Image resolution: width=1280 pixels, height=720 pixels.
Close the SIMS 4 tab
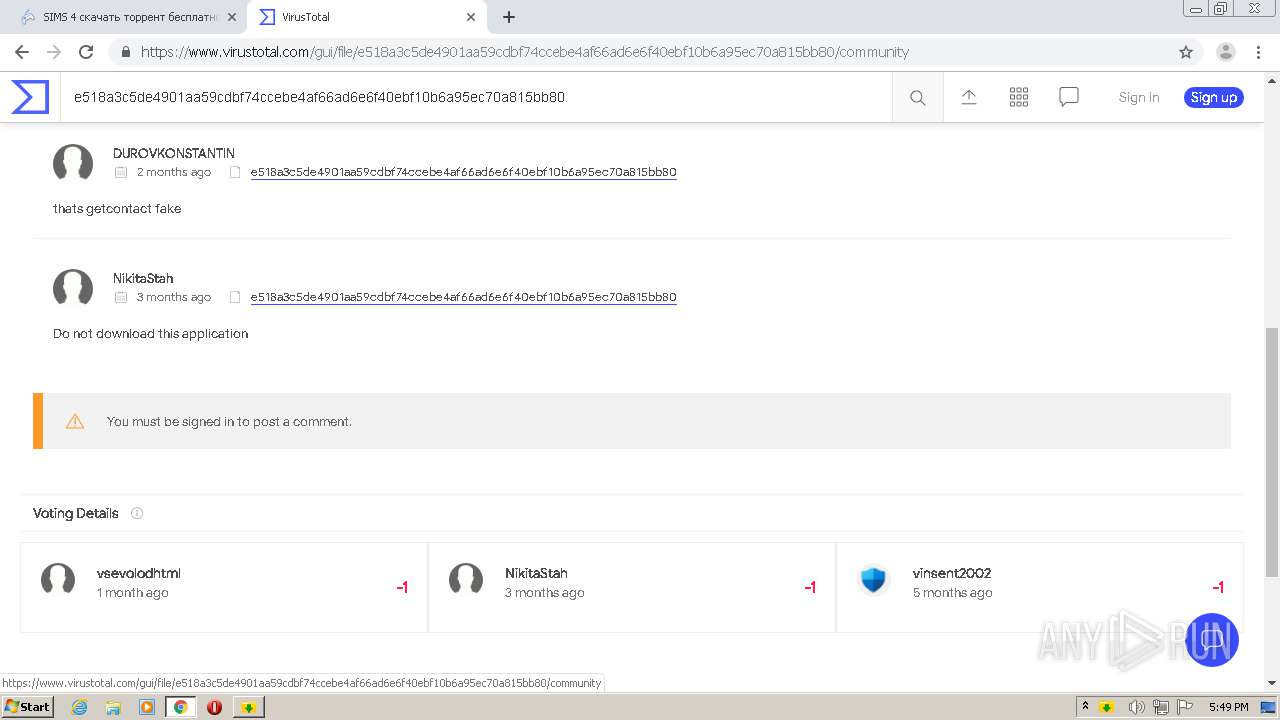pyautogui.click(x=231, y=17)
